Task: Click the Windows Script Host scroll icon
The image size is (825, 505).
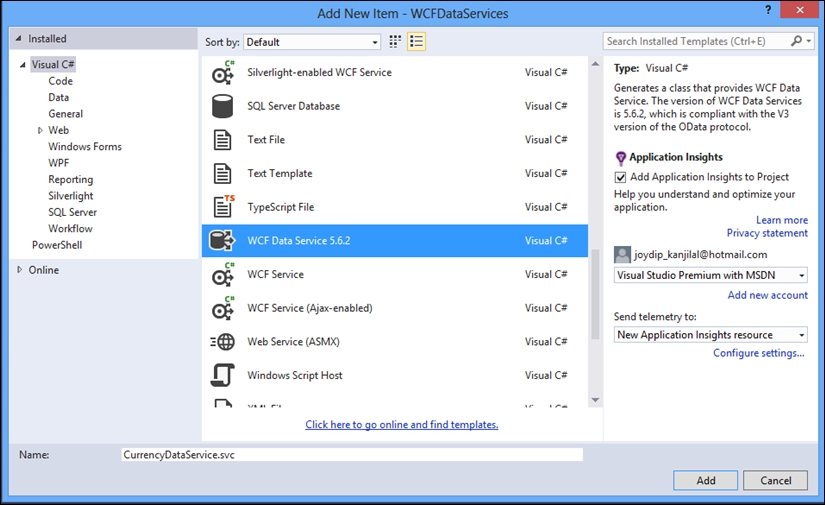Action: 223,375
